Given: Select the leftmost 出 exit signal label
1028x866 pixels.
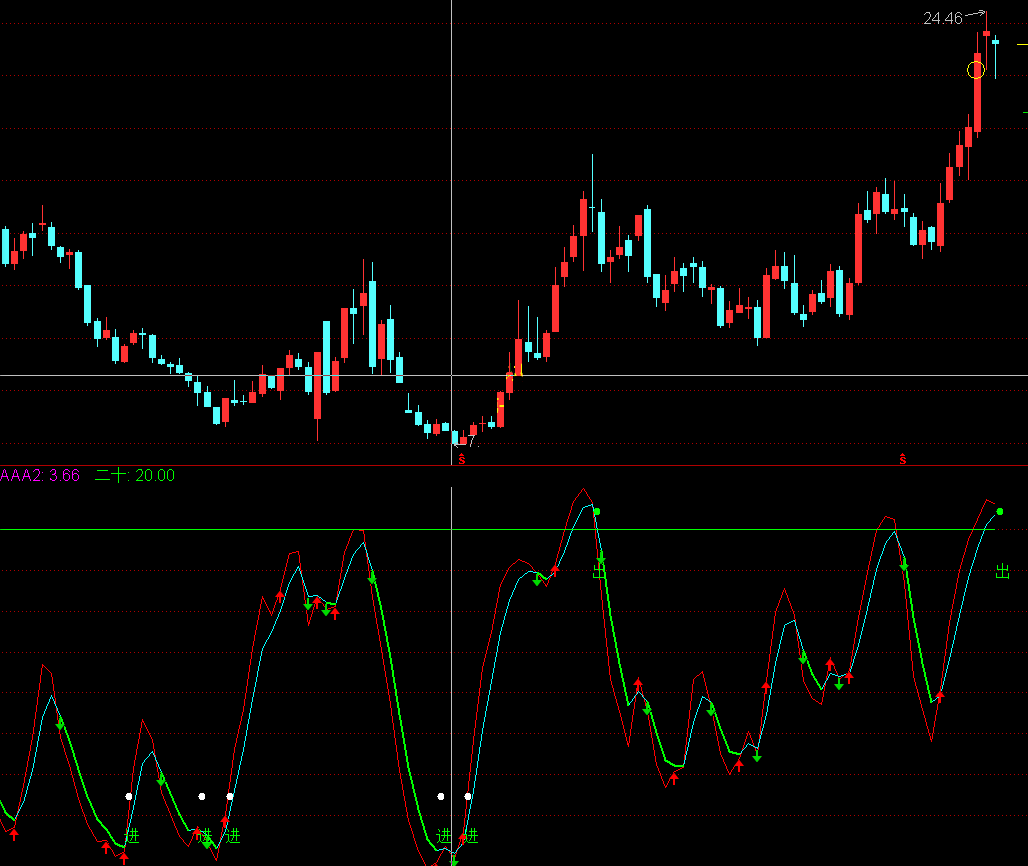Looking at the screenshot, I should tap(599, 572).
